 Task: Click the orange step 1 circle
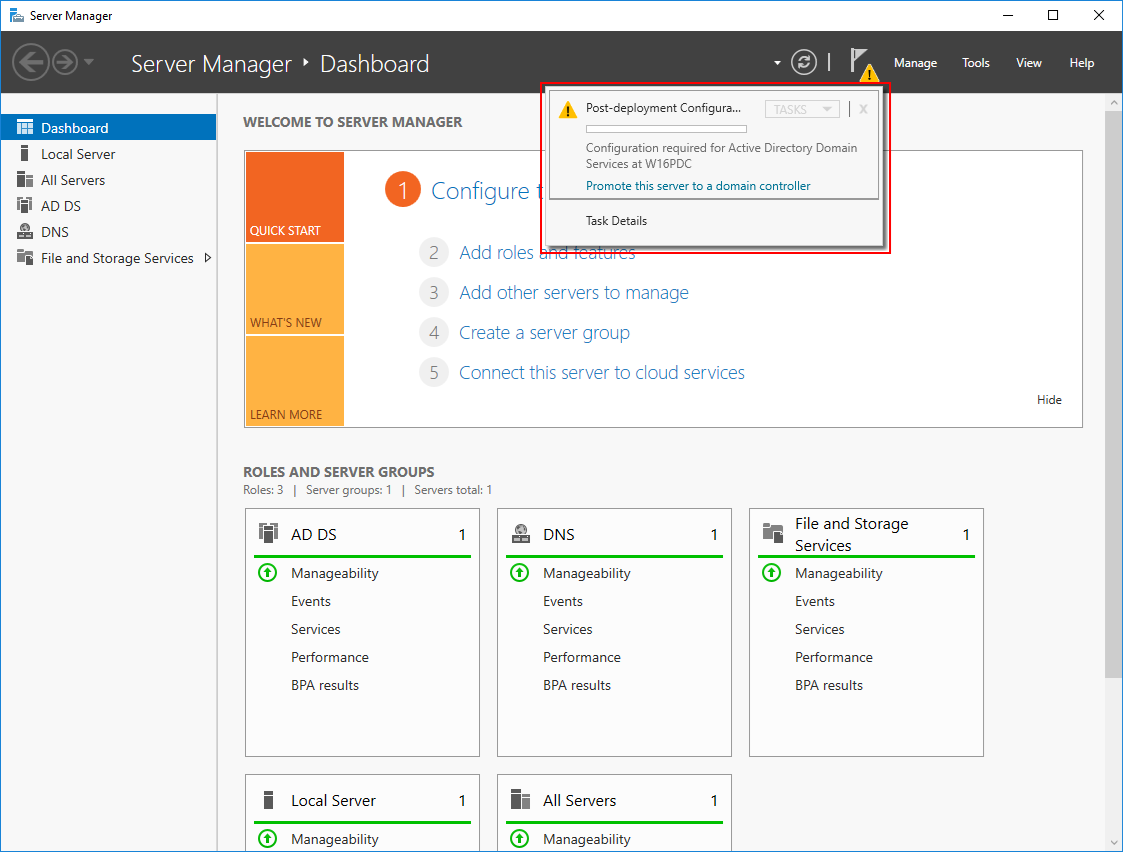tap(403, 190)
